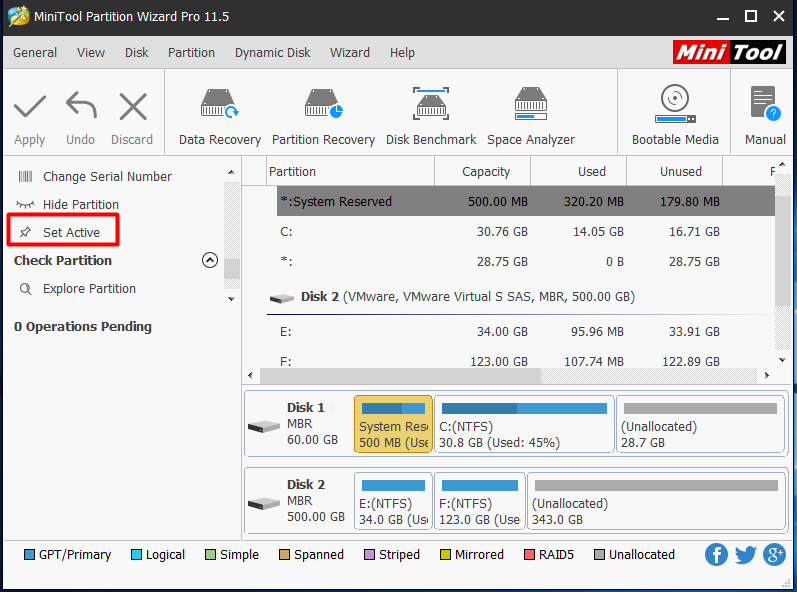Select System Reserved block in Disk 1 map
This screenshot has width=797, height=592.
click(x=393, y=424)
